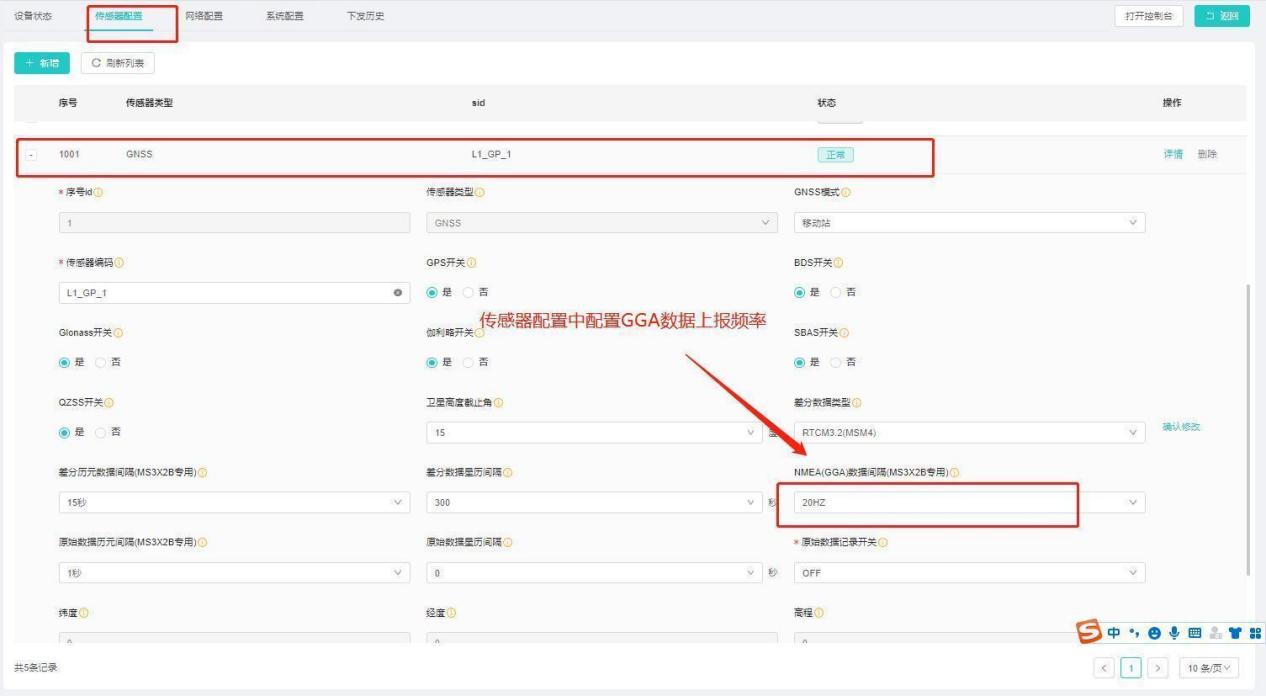Click the next page arrow in pagination
The image size is (1266, 696).
[x=1158, y=668]
